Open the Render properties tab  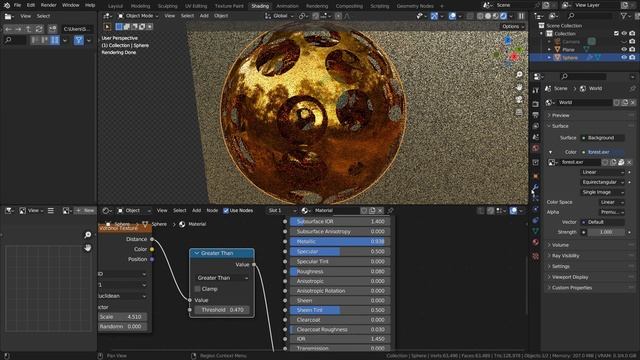tap(536, 104)
